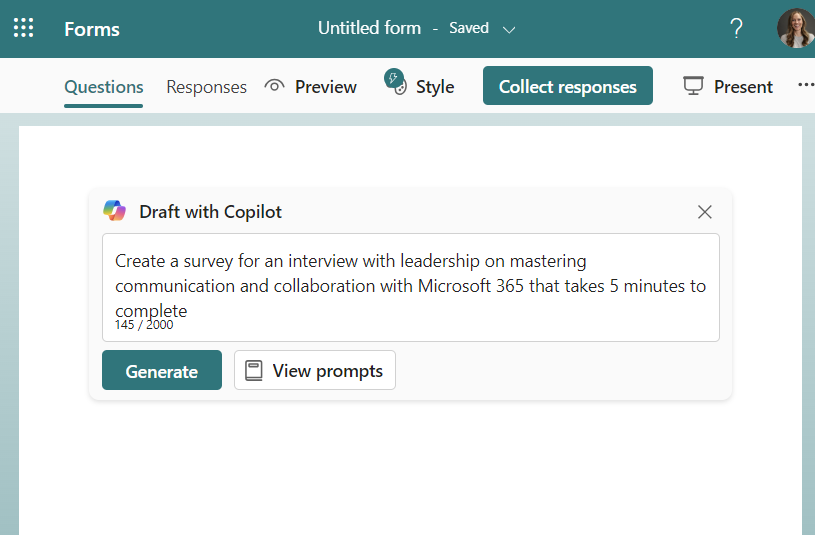The image size is (815, 535).
Task: Close the Draft with Copilot panel
Action: (705, 212)
